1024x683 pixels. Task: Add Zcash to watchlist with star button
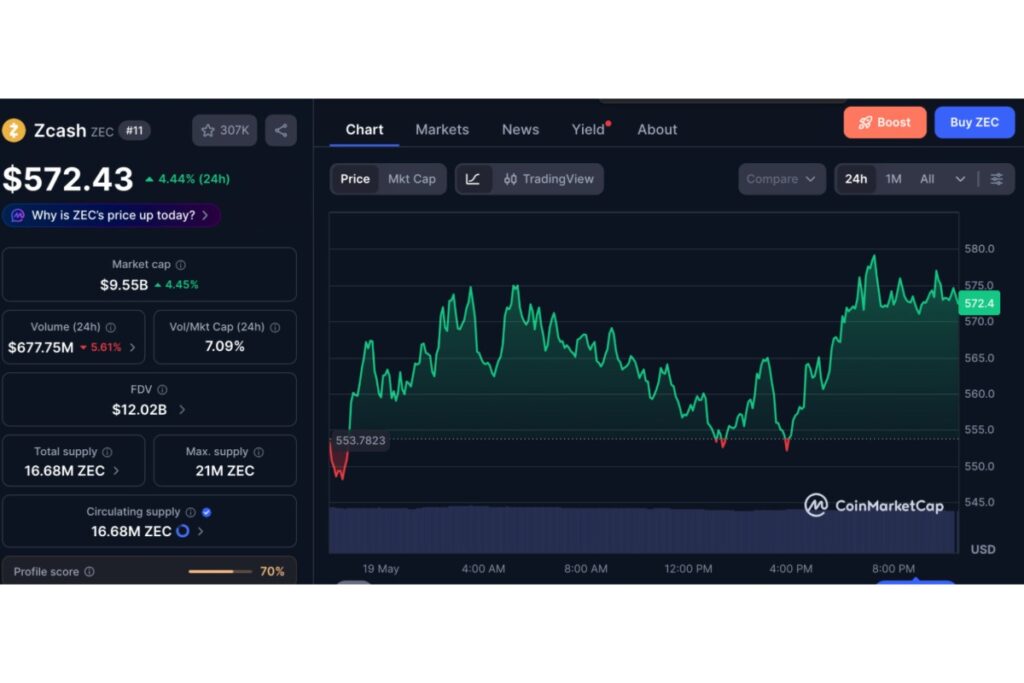pyautogui.click(x=225, y=131)
